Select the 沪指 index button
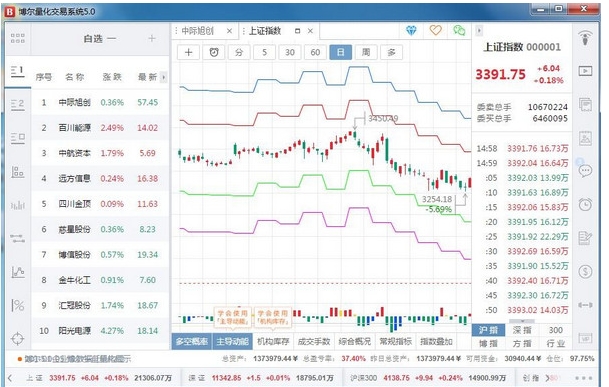The height and width of the screenshot is (387, 609). (489, 330)
